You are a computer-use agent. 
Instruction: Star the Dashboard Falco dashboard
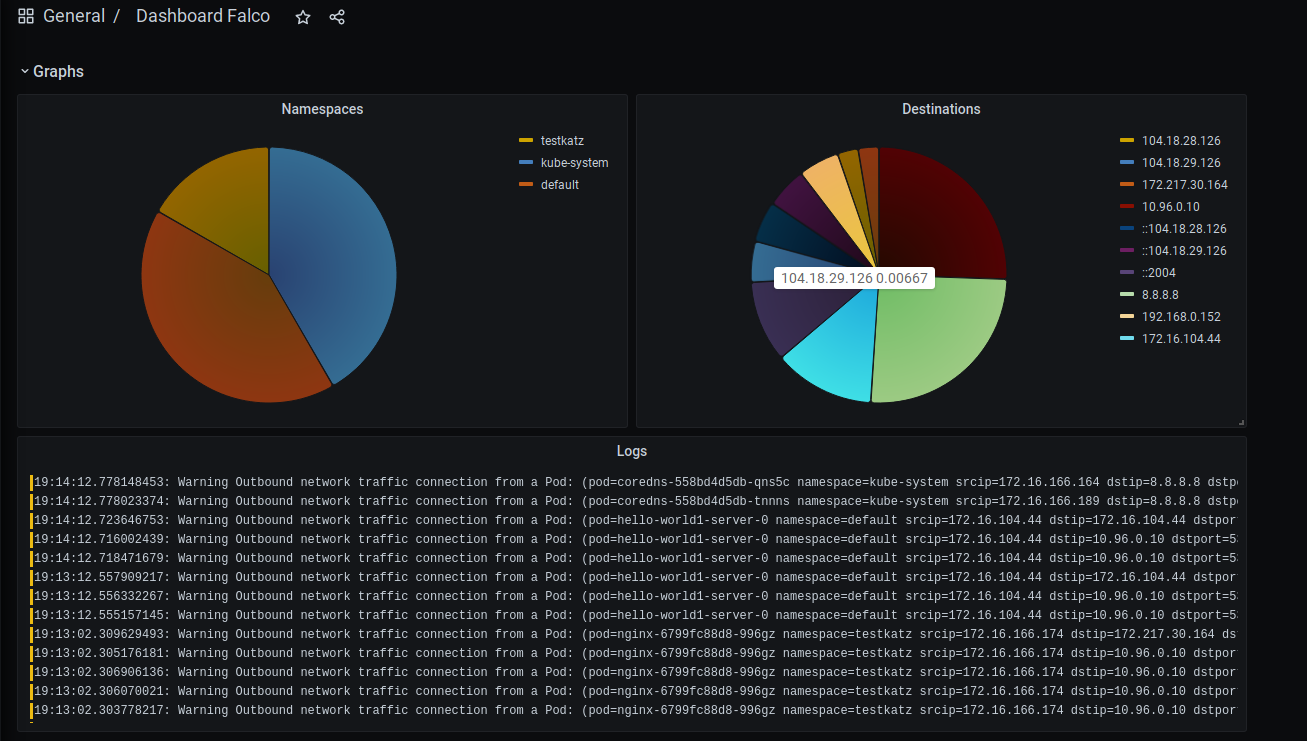pyautogui.click(x=303, y=17)
